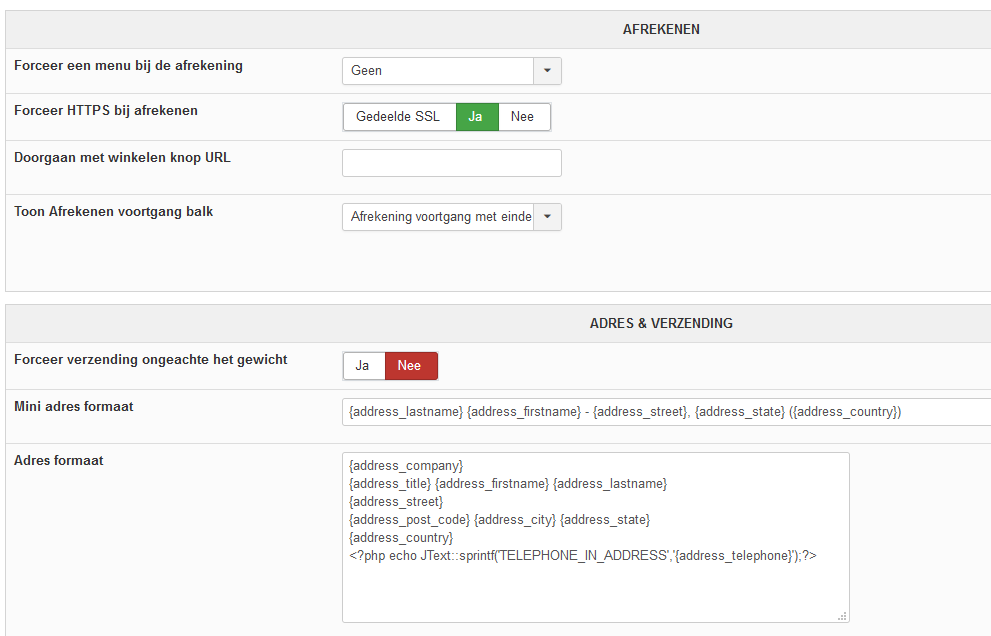Set Forceer HTTPS to Nee
Screen dimensions: 991x636
(x=524, y=117)
